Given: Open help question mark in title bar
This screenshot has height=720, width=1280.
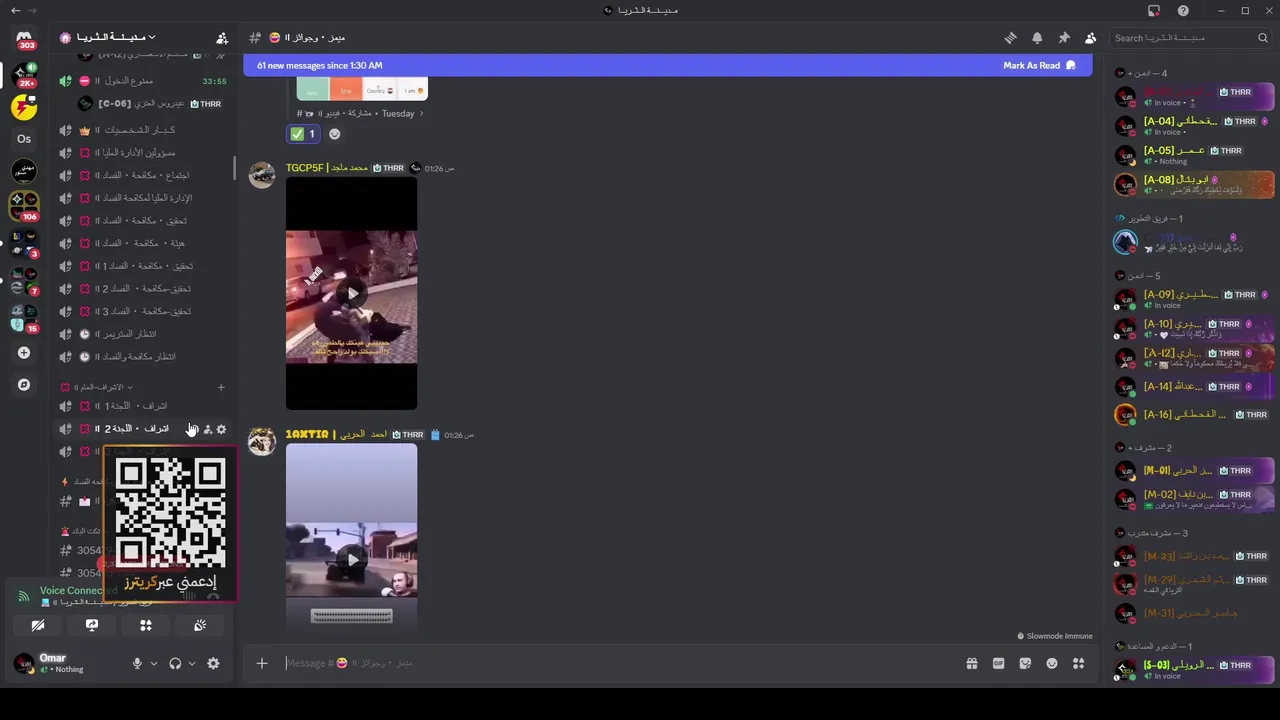Looking at the screenshot, I should (x=1183, y=10).
